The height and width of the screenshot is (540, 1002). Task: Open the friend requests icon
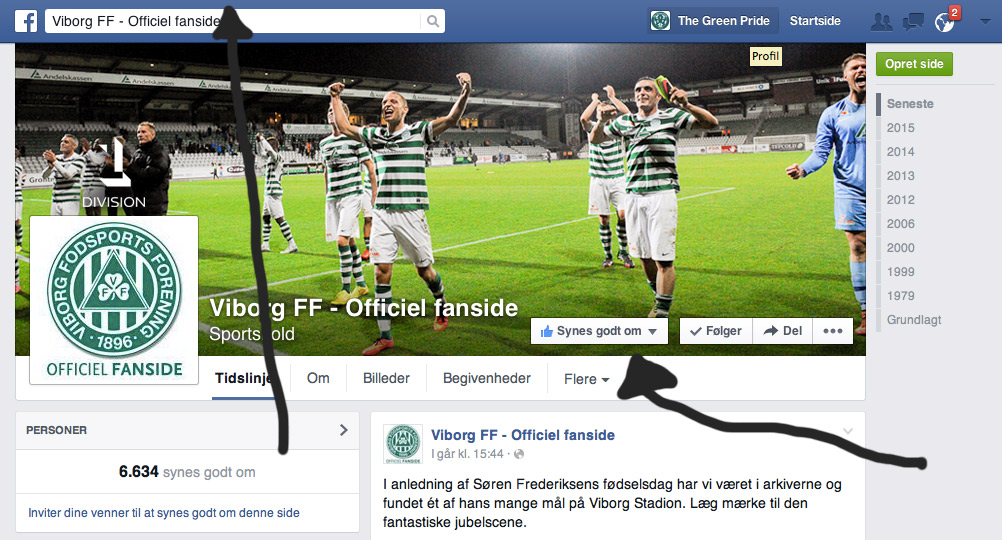pyautogui.click(x=882, y=22)
